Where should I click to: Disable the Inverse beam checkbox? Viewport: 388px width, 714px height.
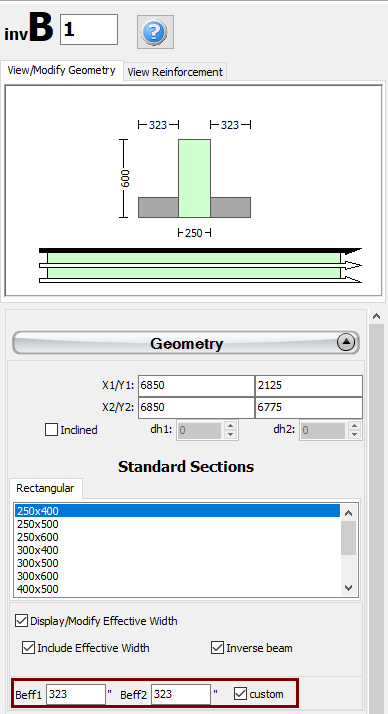[217, 648]
